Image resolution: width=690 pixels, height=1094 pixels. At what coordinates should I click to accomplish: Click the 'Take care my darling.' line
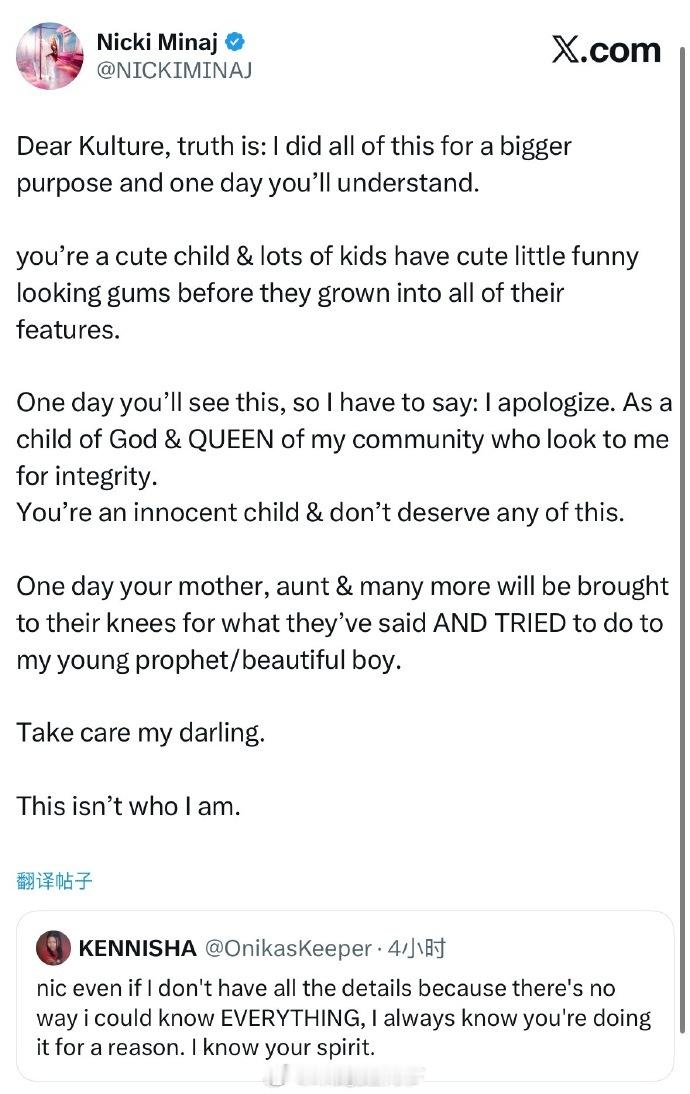click(141, 733)
